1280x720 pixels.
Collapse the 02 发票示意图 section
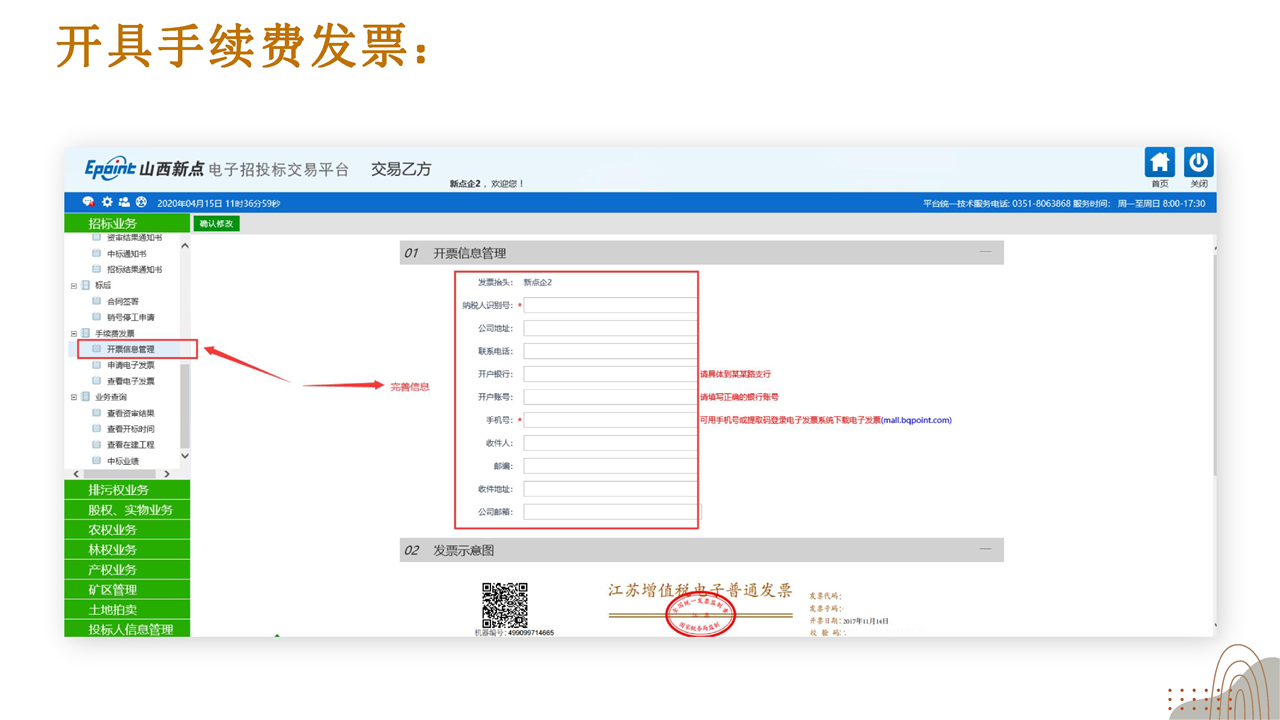tap(986, 550)
